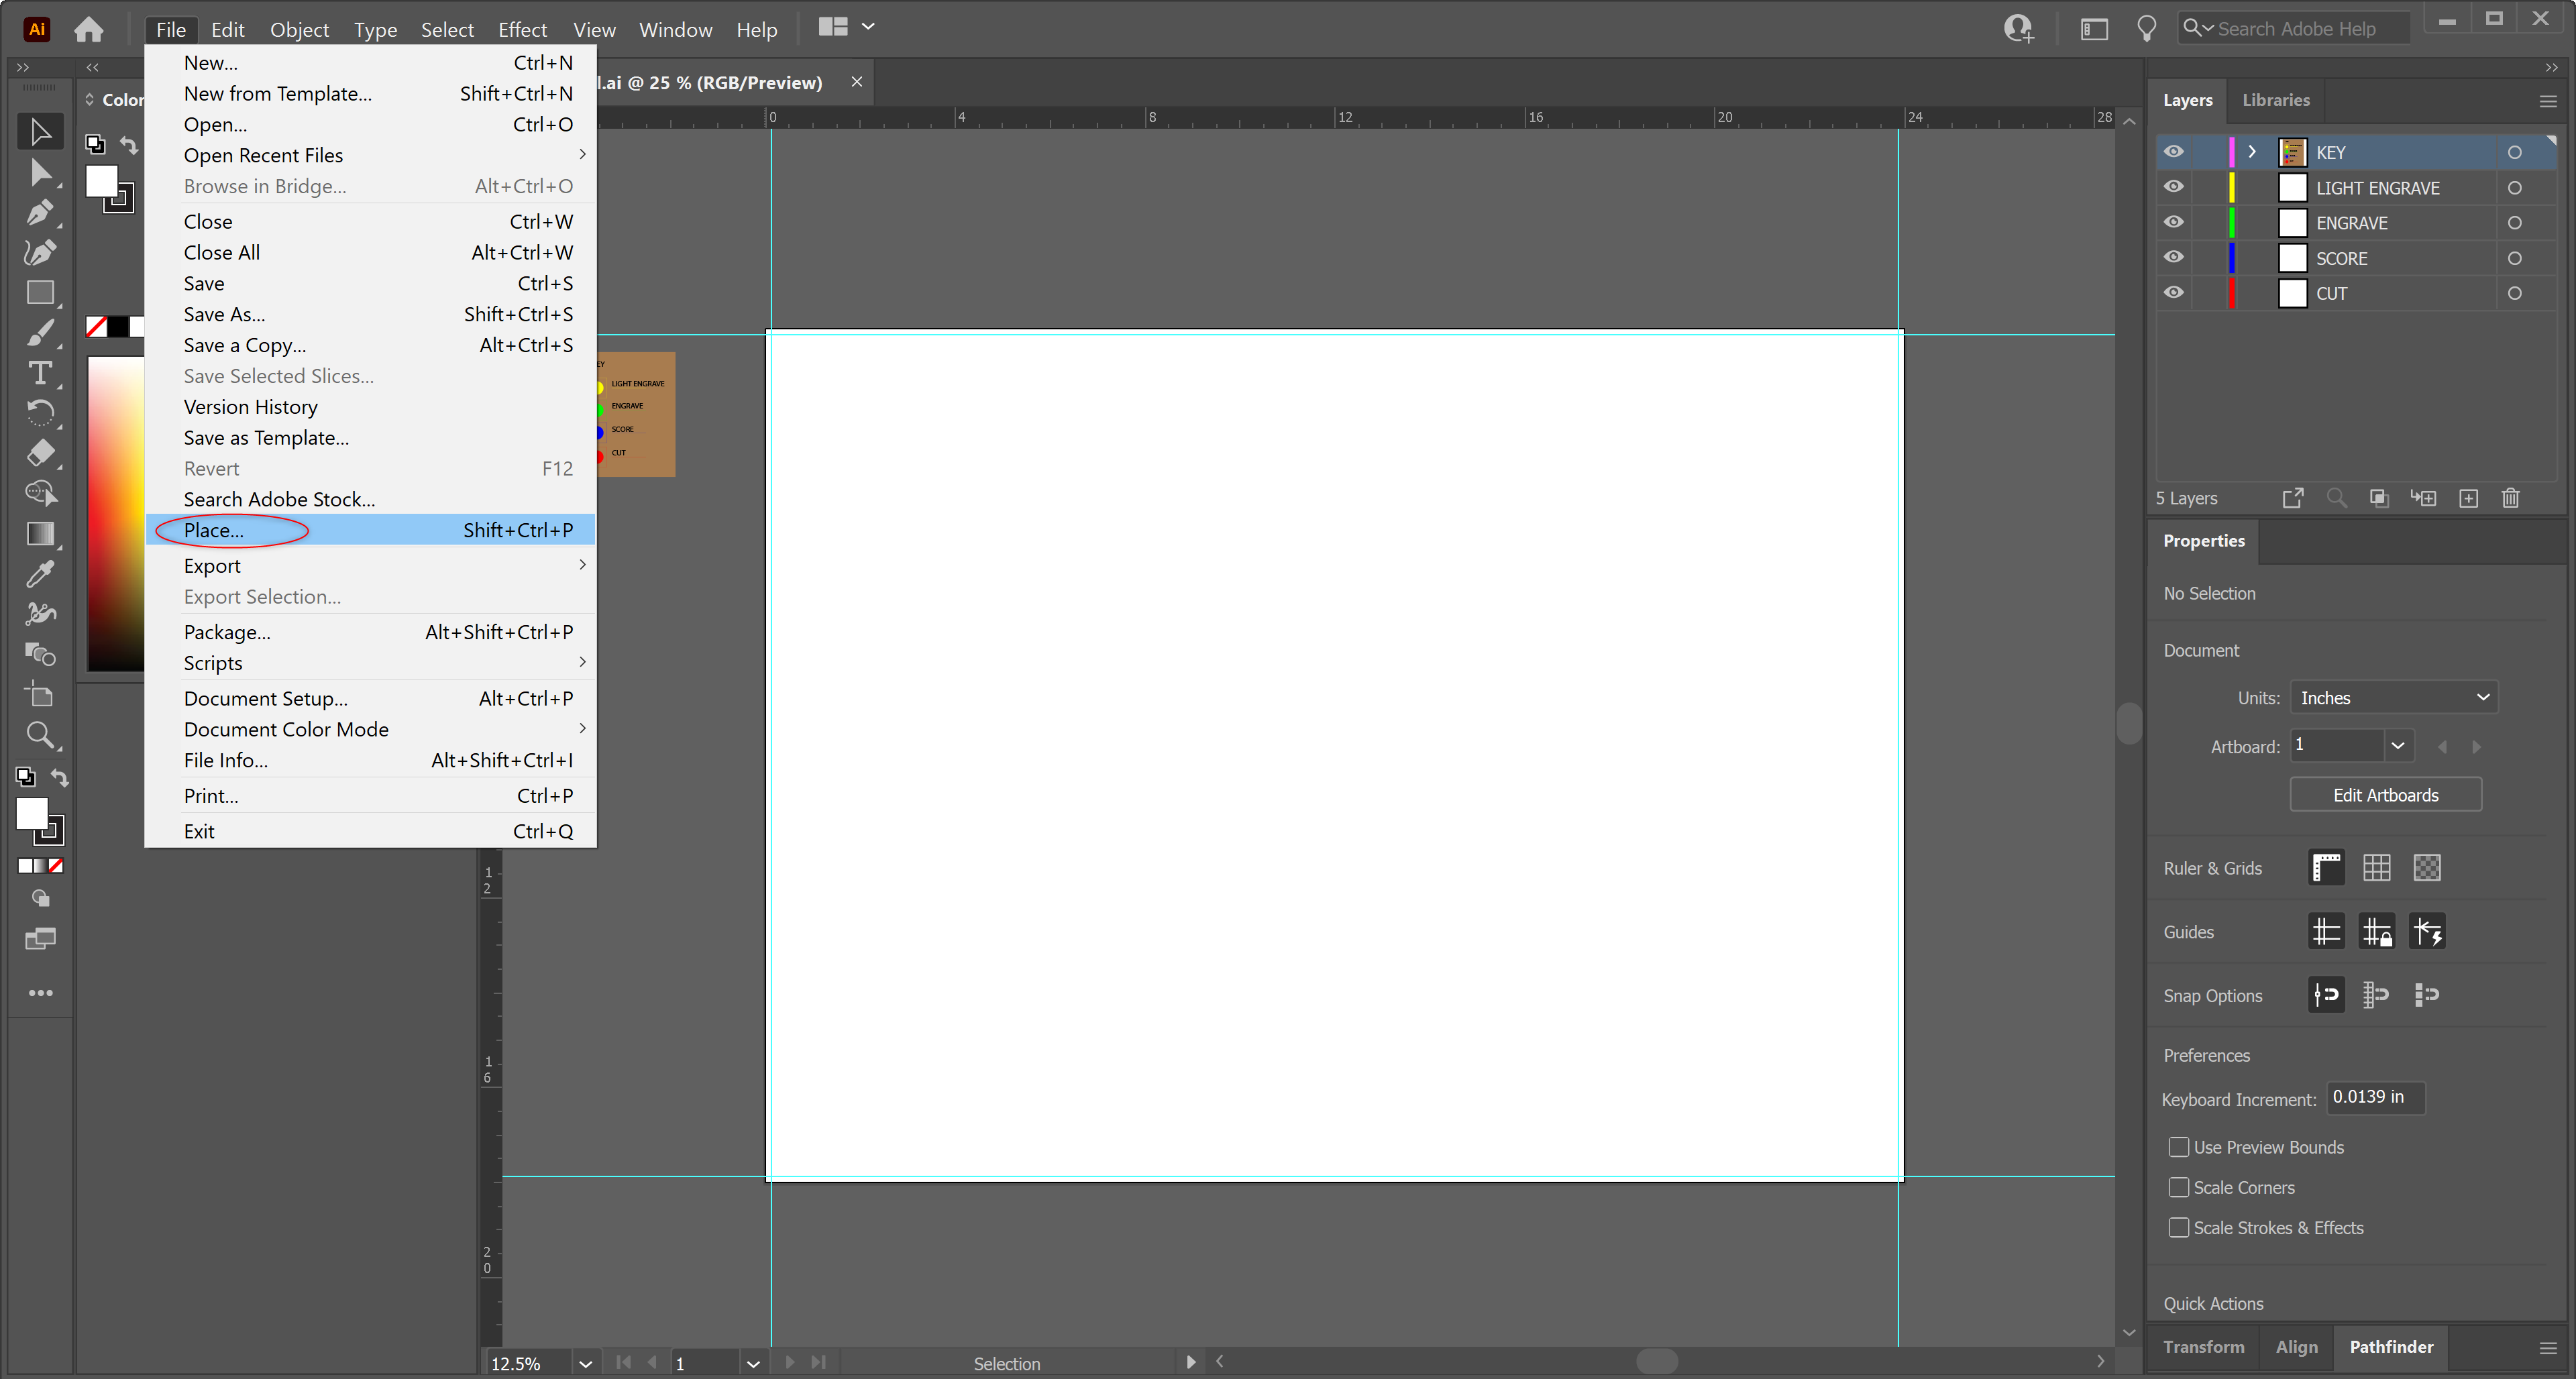Image resolution: width=2576 pixels, height=1379 pixels.
Task: Open the Units dropdown
Action: pyautogui.click(x=2393, y=698)
